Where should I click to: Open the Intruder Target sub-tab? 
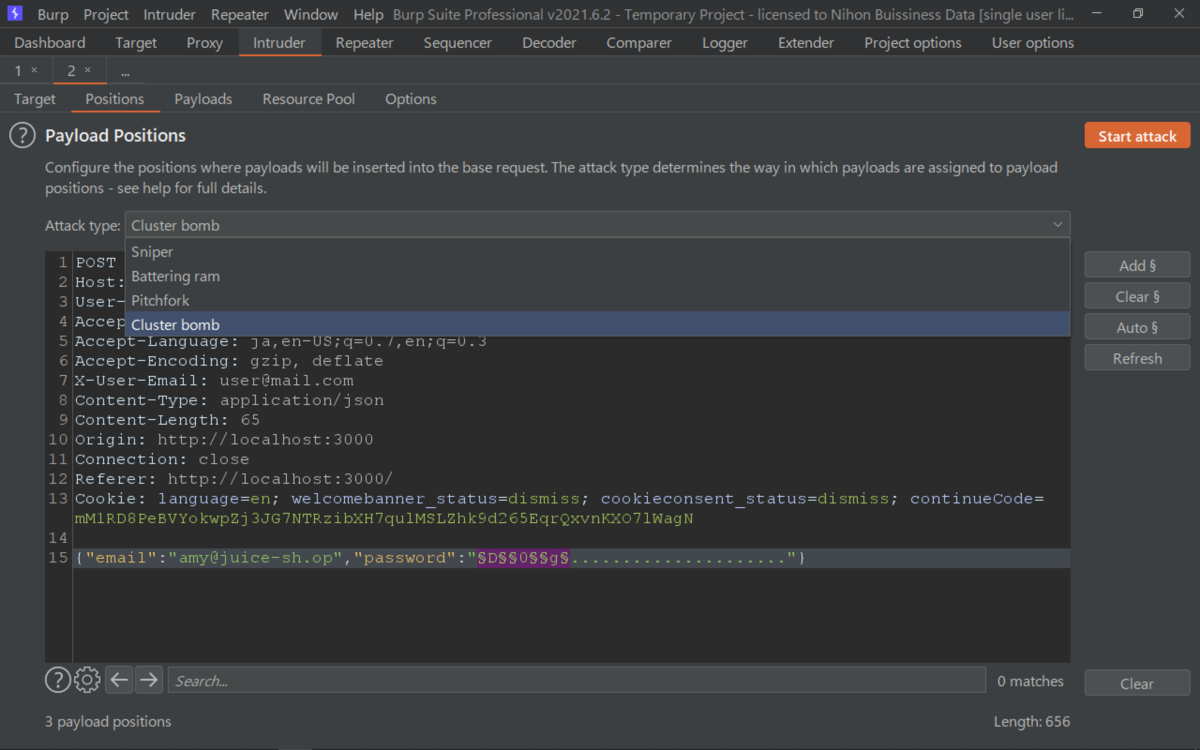click(x=35, y=99)
